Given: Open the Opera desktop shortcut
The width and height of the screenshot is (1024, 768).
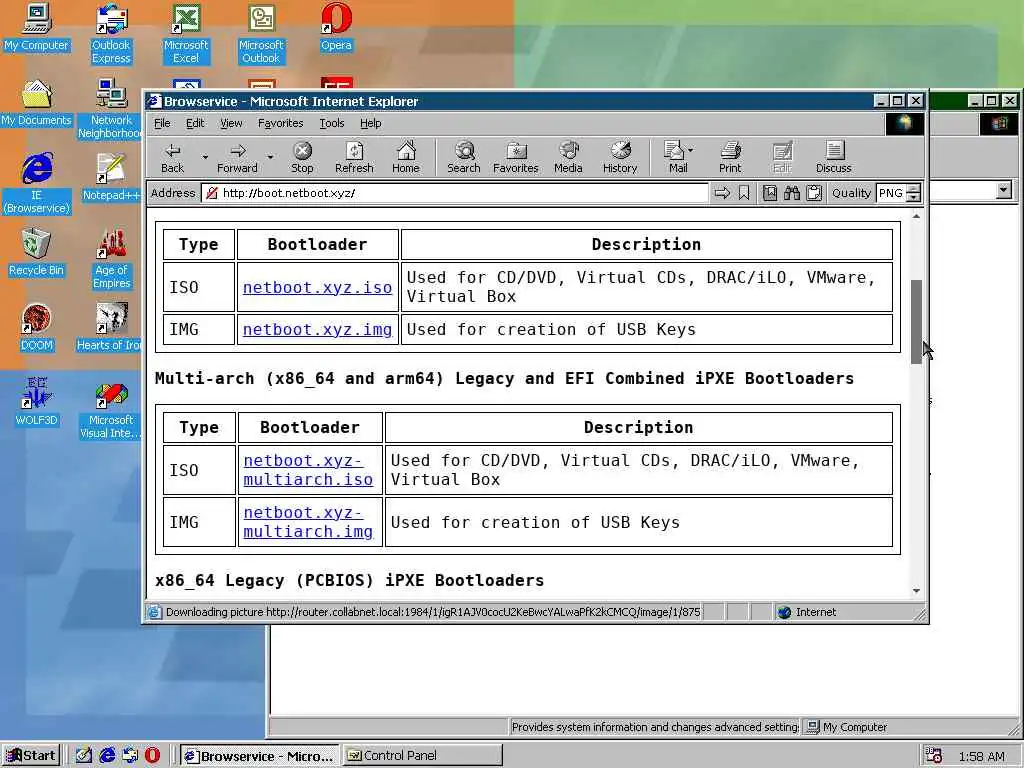Looking at the screenshot, I should coord(336,27).
